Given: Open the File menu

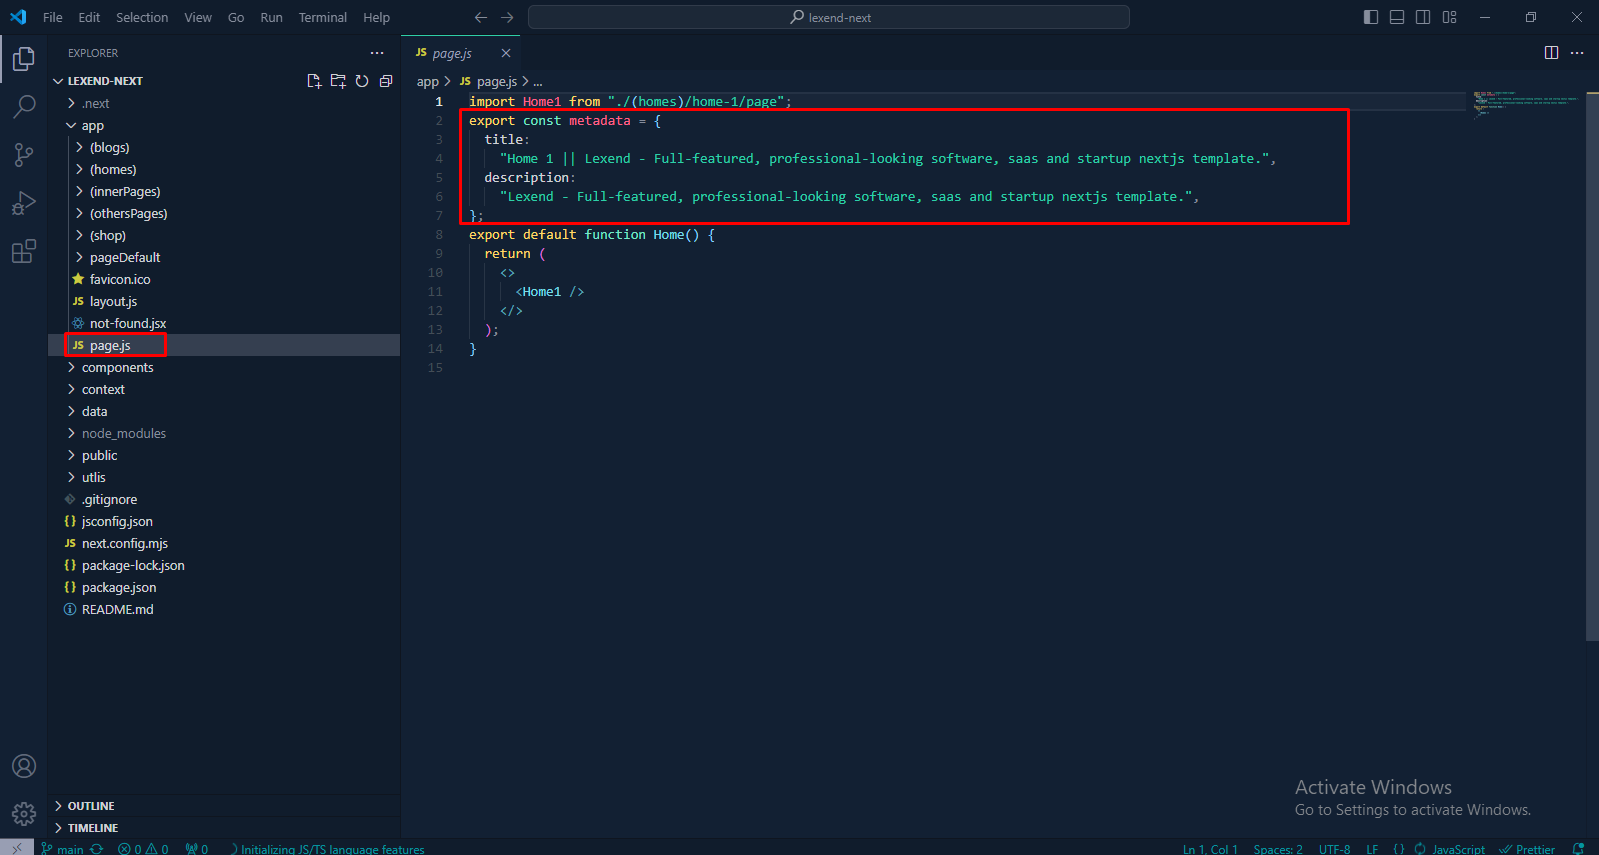Looking at the screenshot, I should pyautogui.click(x=53, y=17).
